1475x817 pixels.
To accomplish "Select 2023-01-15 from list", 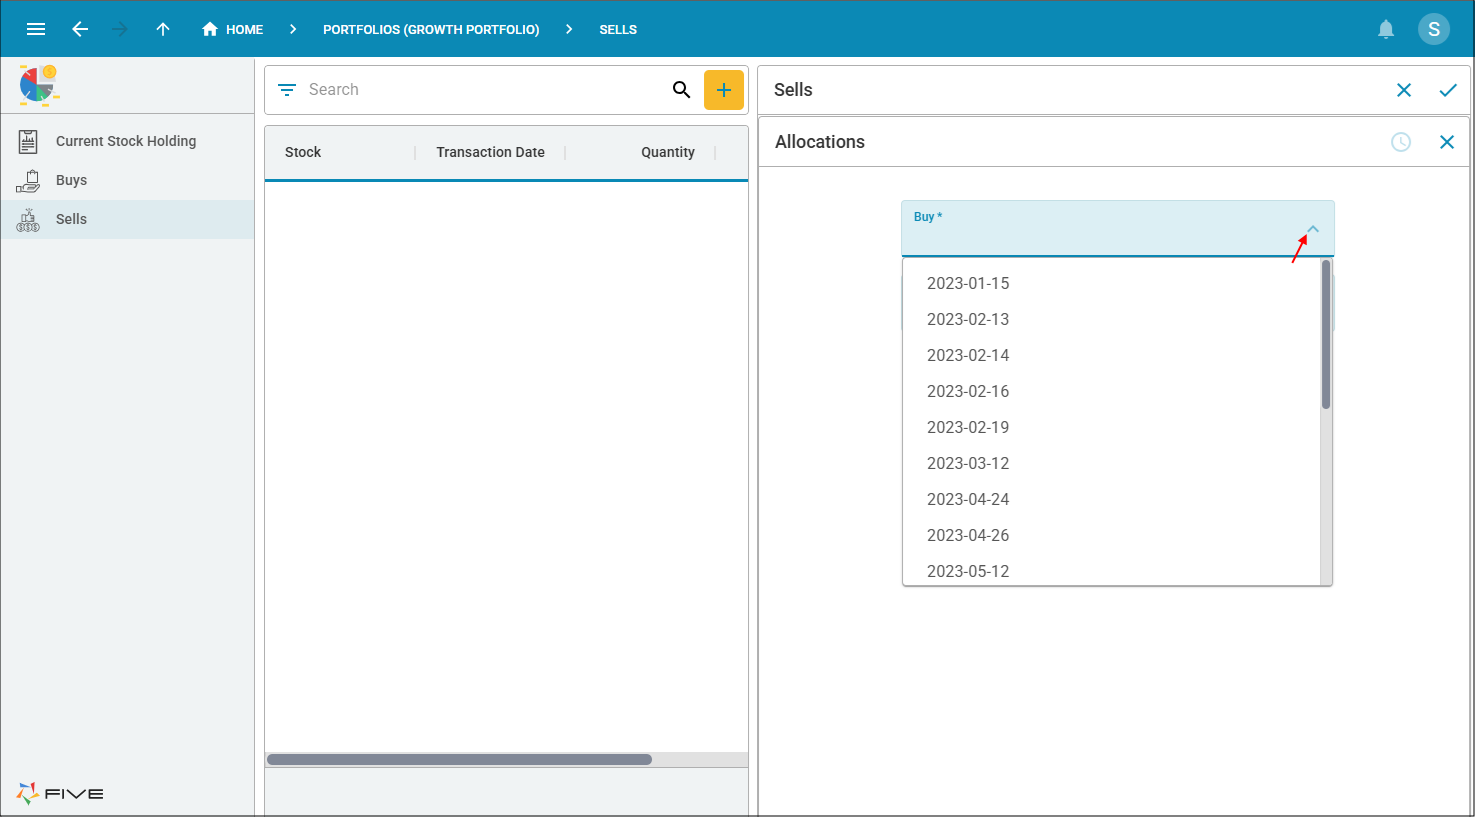I will click(x=1111, y=283).
